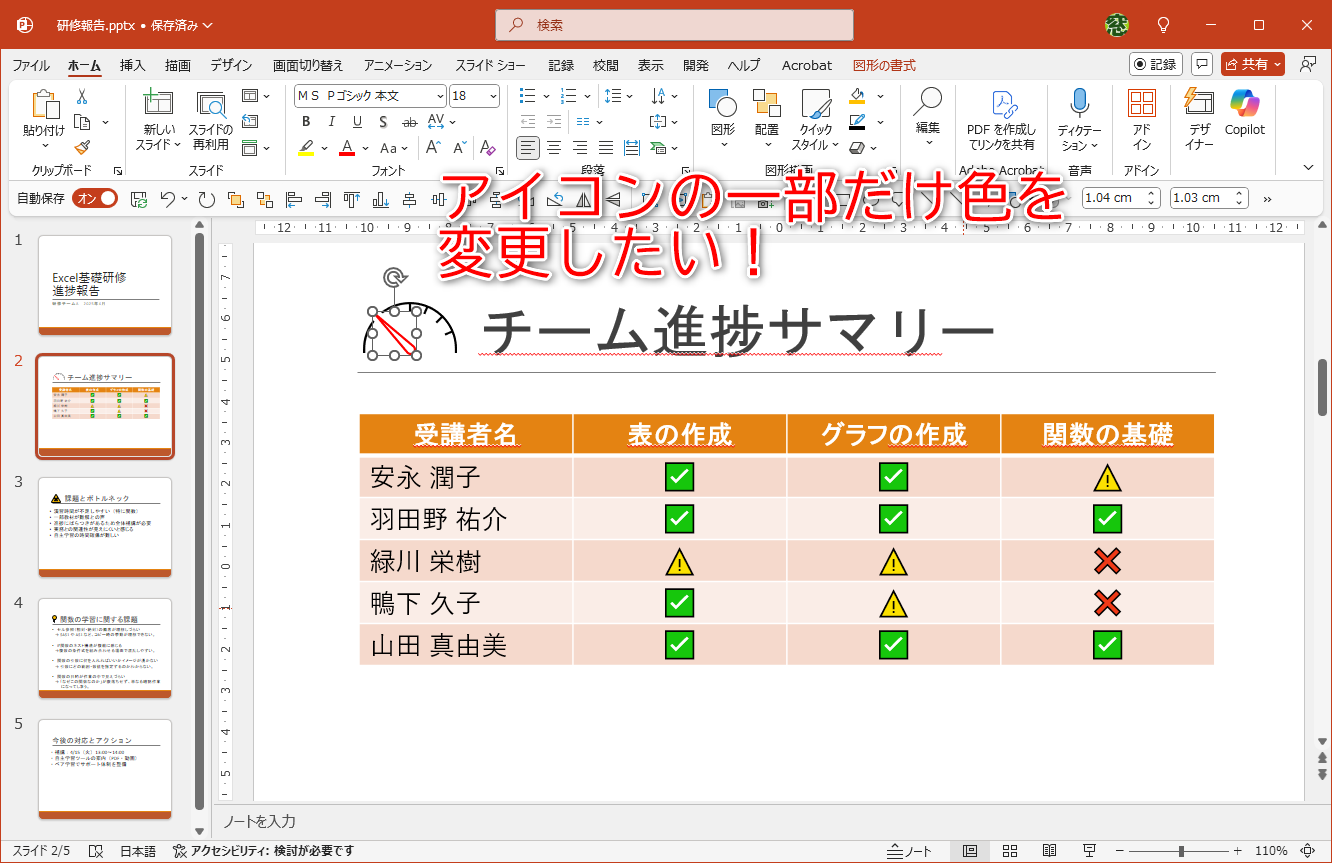The height and width of the screenshot is (863, 1332).
Task: Click the Format Painter brush icon
Action: [82, 147]
